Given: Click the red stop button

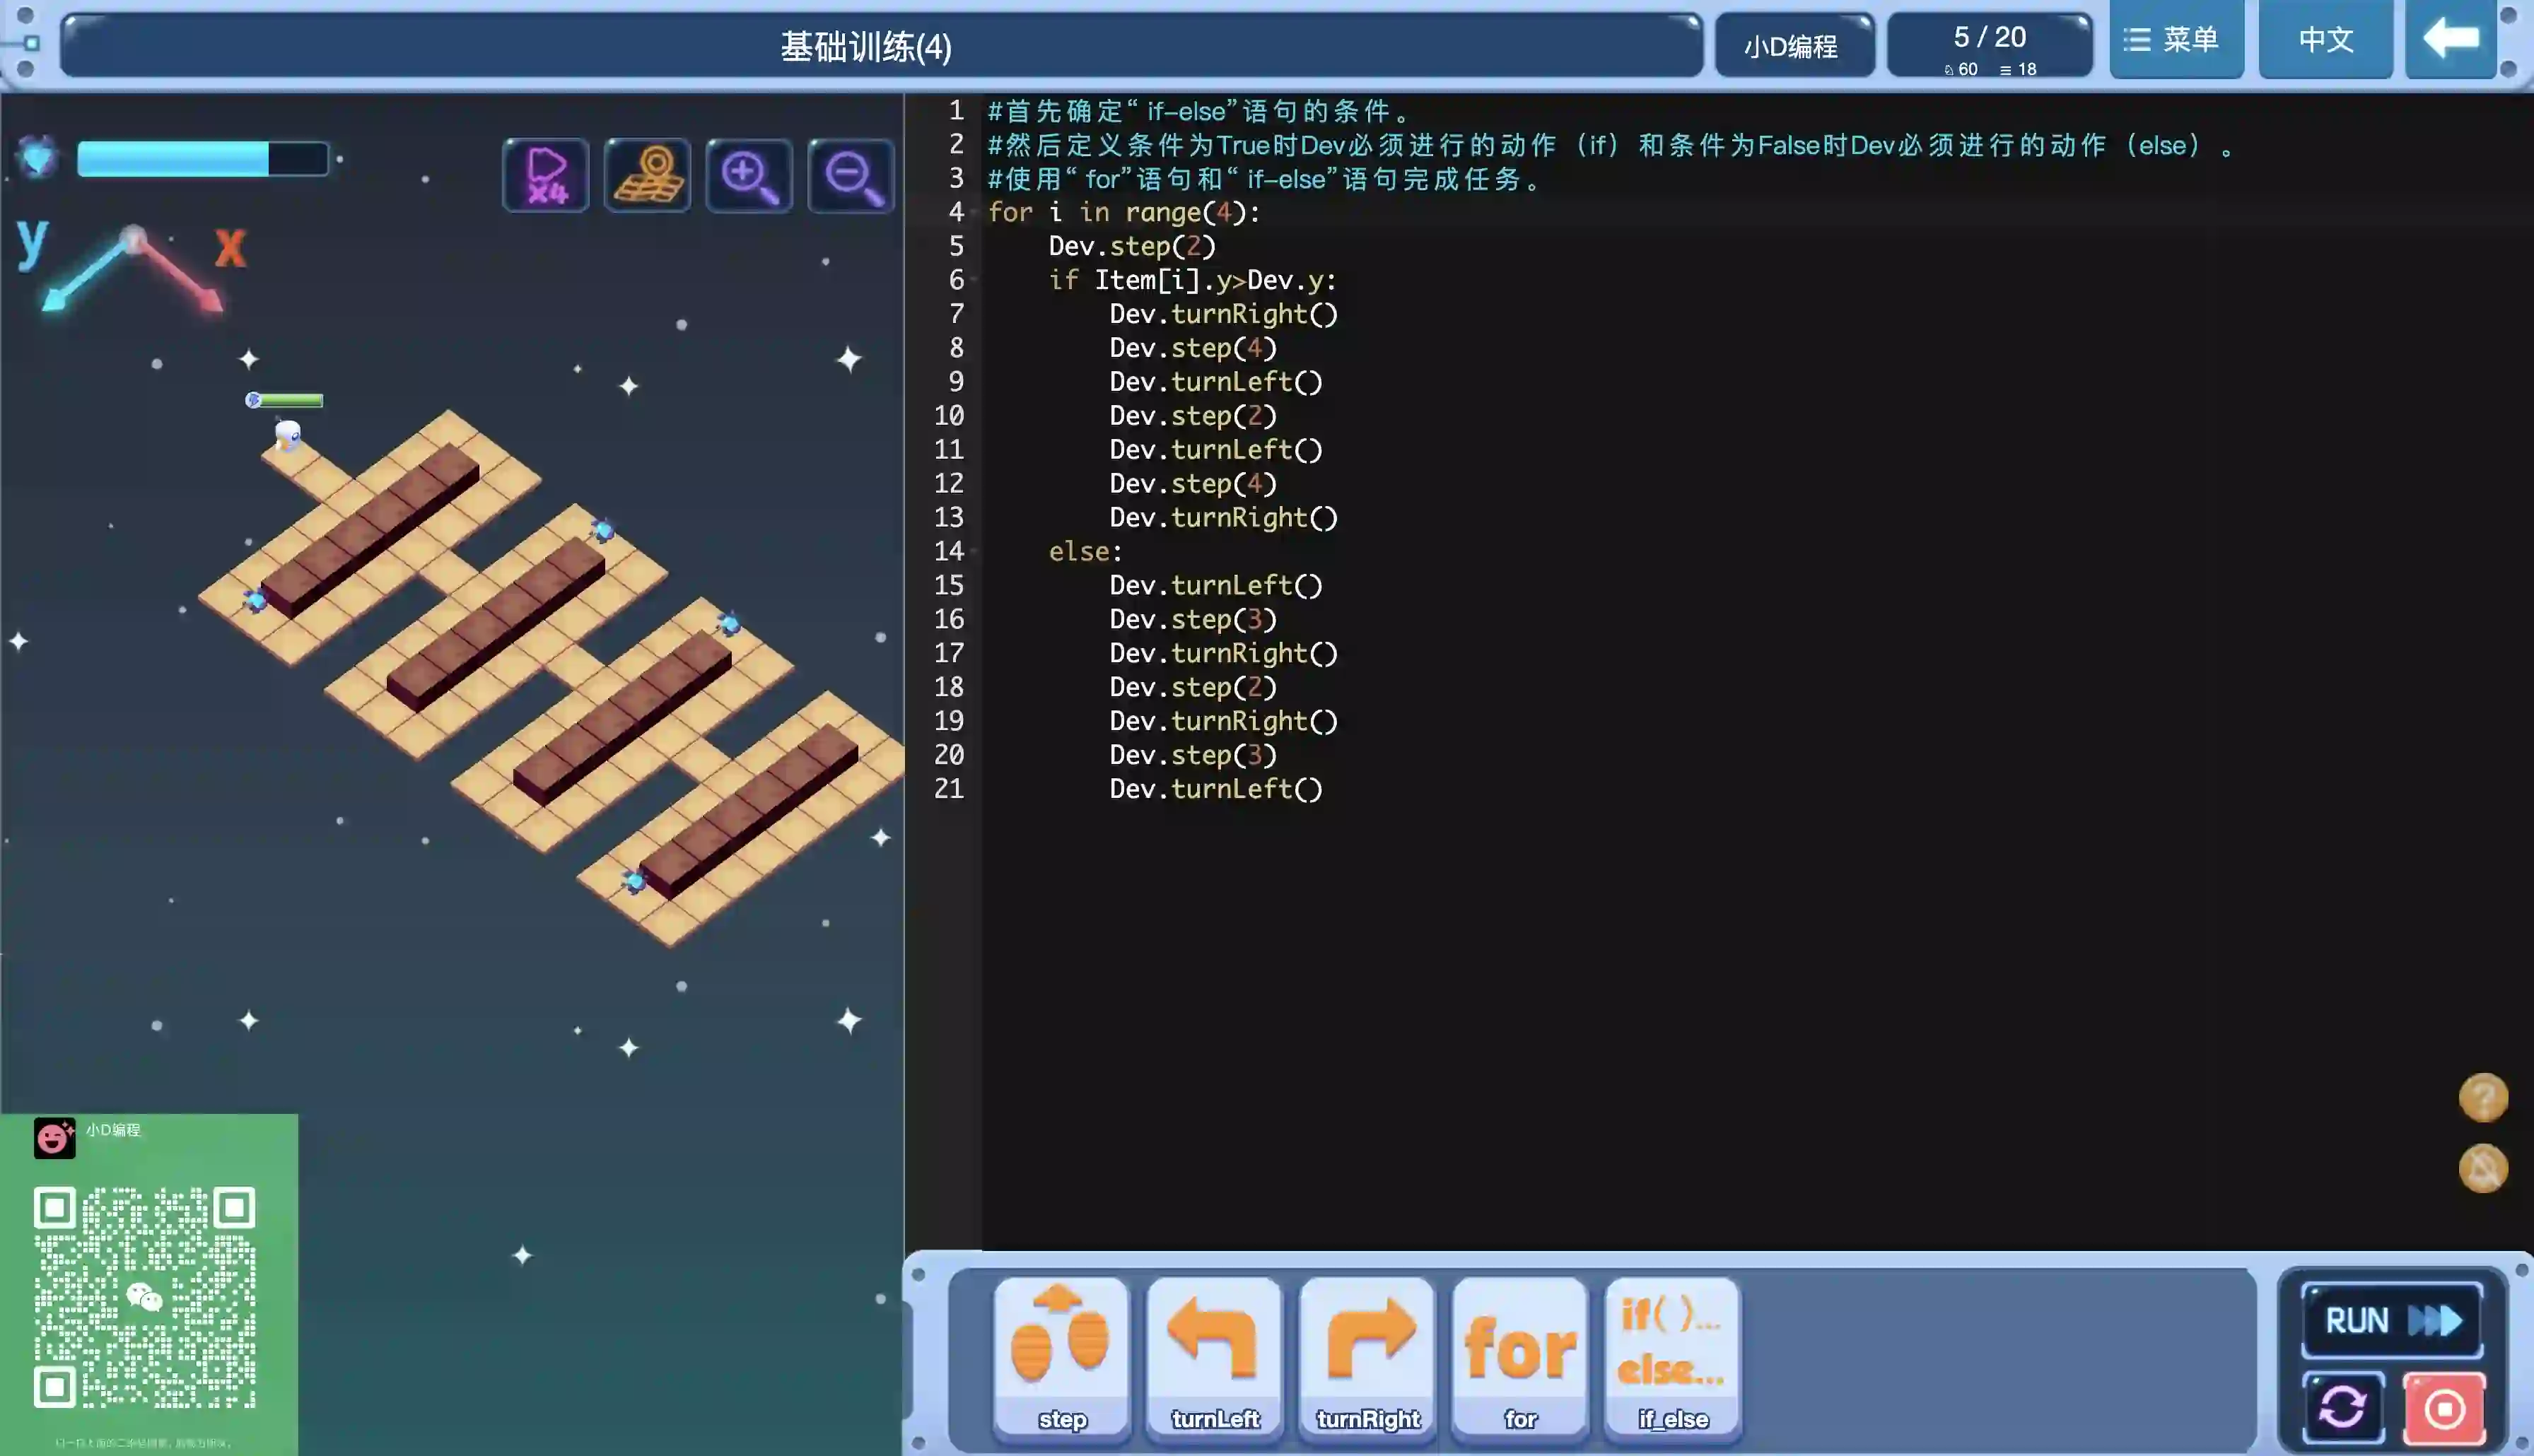Looking at the screenshot, I should 2444,1409.
